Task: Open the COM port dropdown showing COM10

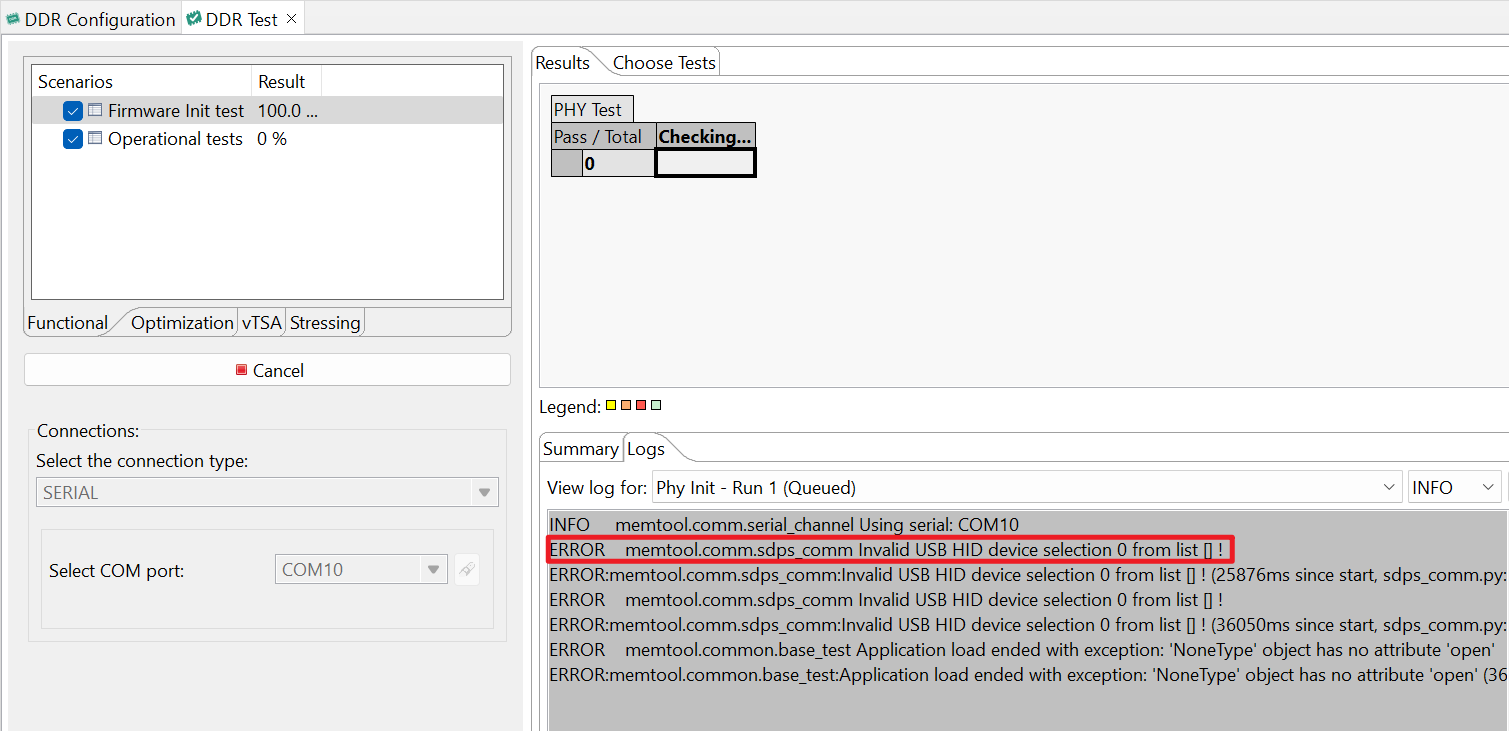Action: click(434, 568)
